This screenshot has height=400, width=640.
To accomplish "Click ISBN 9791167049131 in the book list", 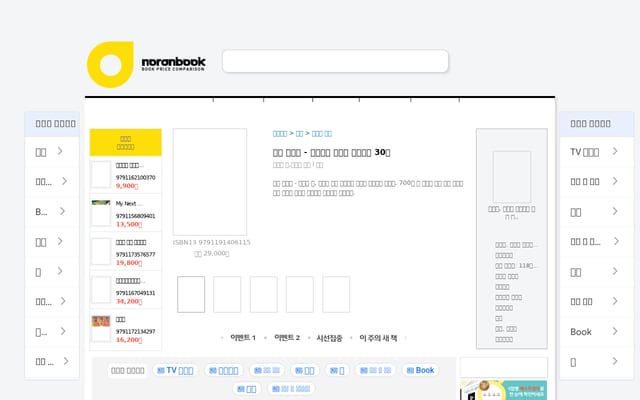I will pos(136,293).
